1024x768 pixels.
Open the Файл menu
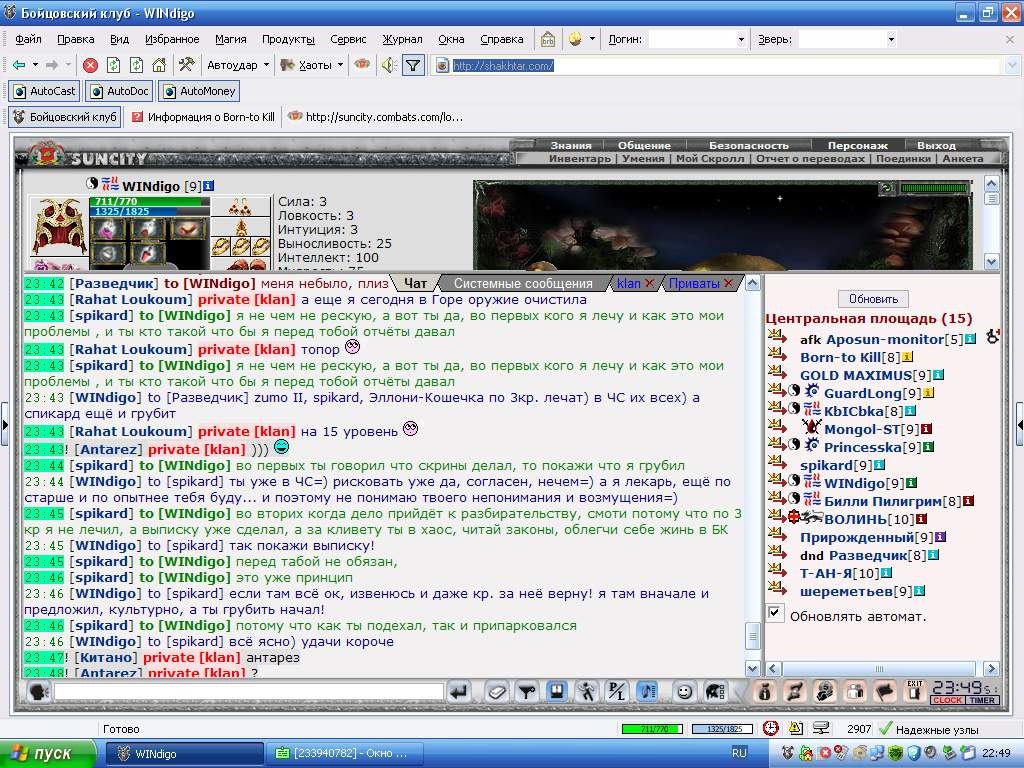pyautogui.click(x=29, y=39)
